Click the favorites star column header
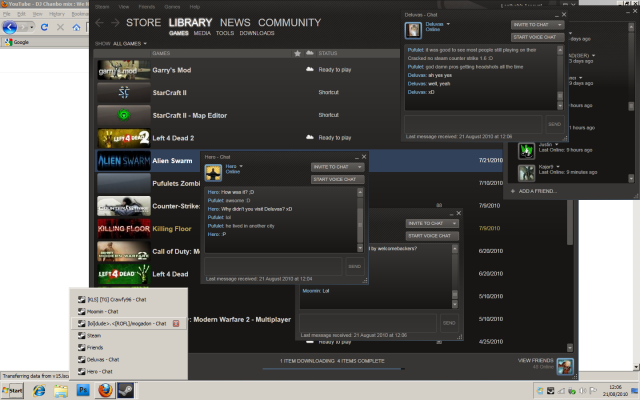 (297, 52)
